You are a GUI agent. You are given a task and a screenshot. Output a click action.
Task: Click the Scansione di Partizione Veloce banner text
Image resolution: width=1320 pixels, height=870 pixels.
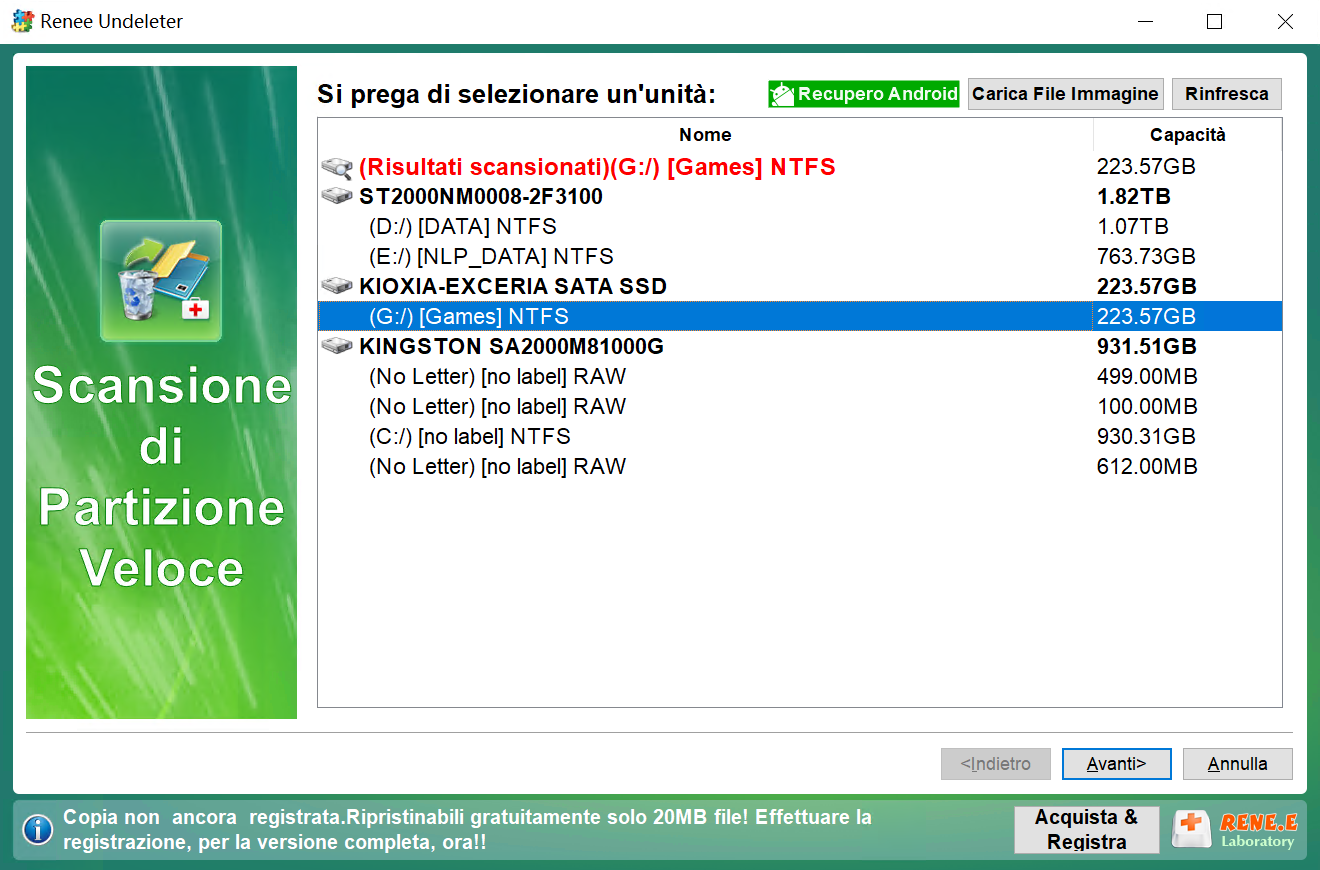(x=162, y=477)
